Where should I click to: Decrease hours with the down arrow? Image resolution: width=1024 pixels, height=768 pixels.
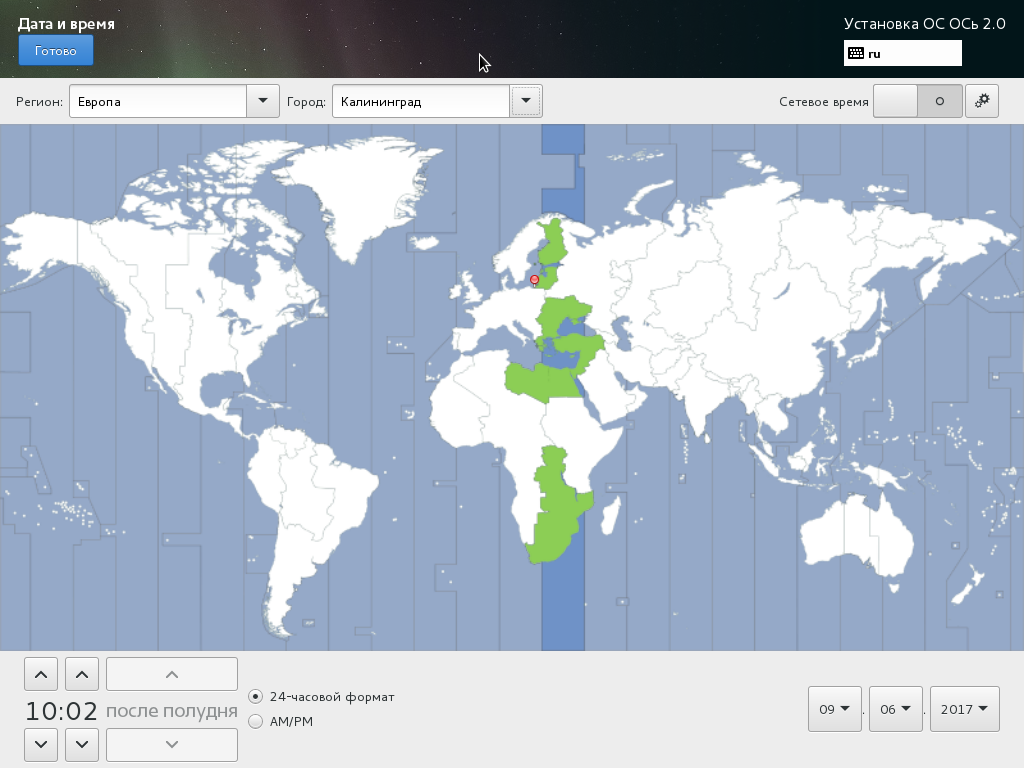click(41, 744)
